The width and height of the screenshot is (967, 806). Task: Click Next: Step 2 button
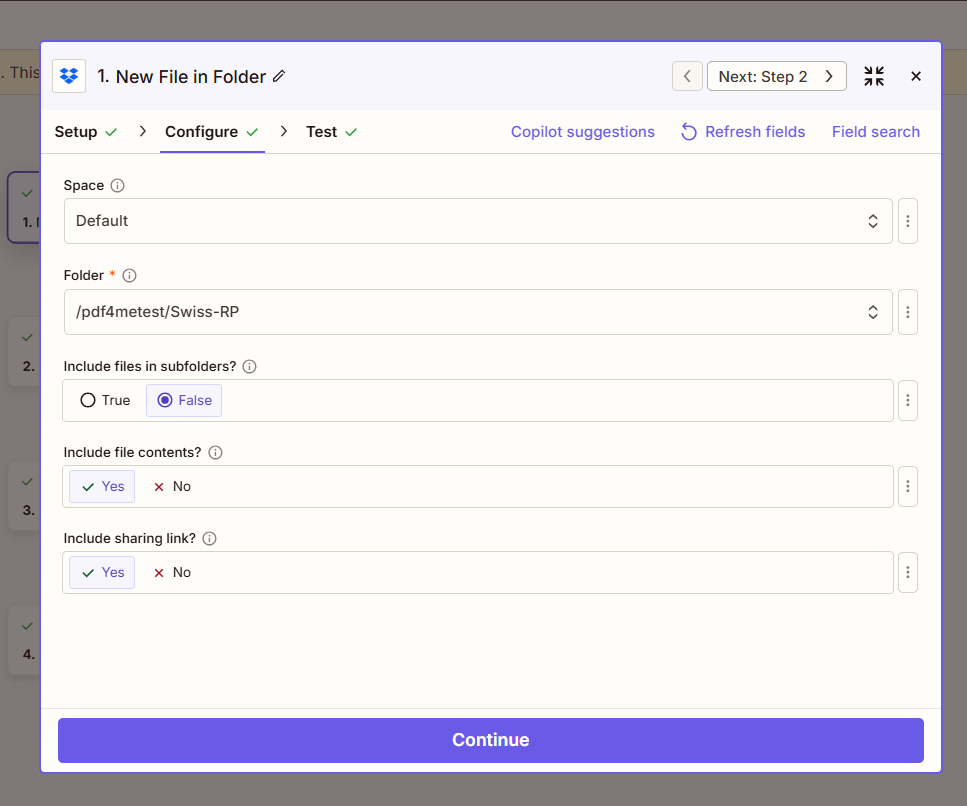point(776,76)
